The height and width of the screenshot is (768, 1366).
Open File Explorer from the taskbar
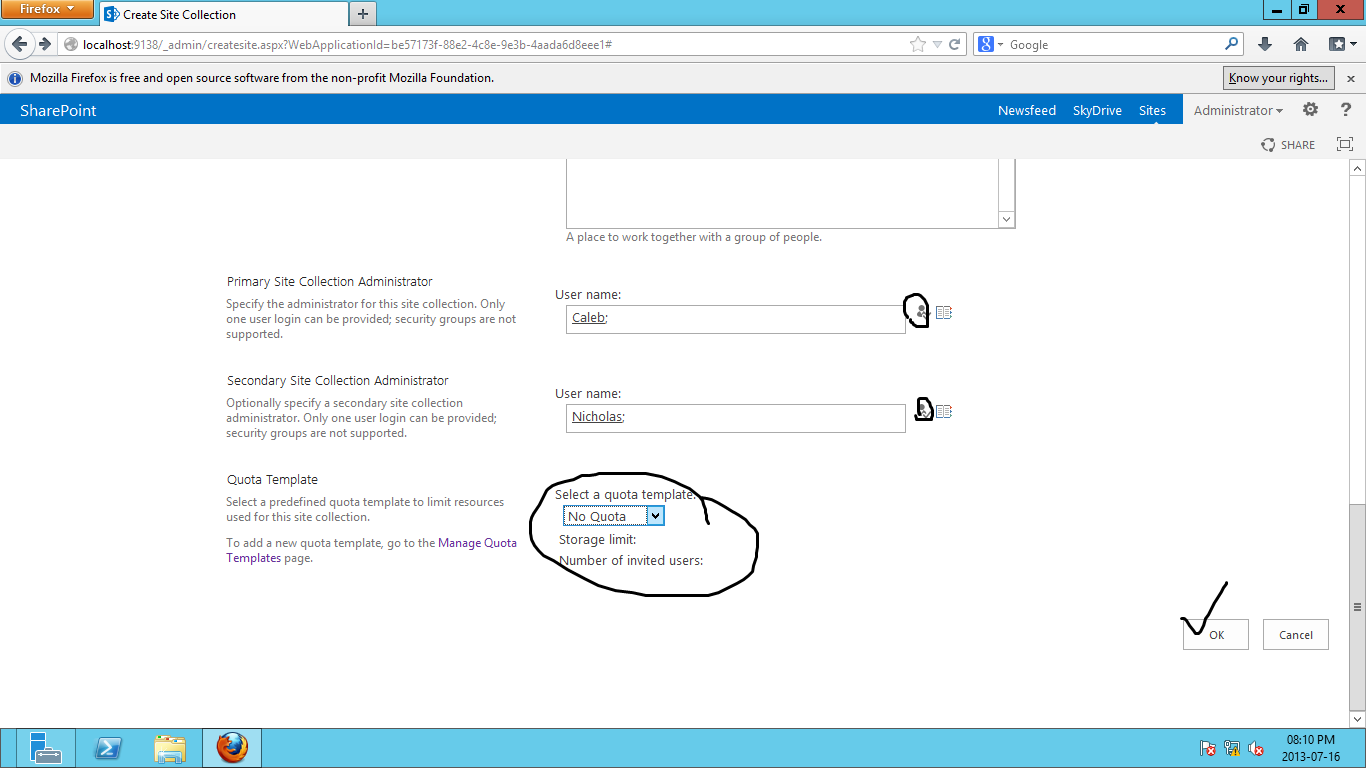(x=170, y=748)
